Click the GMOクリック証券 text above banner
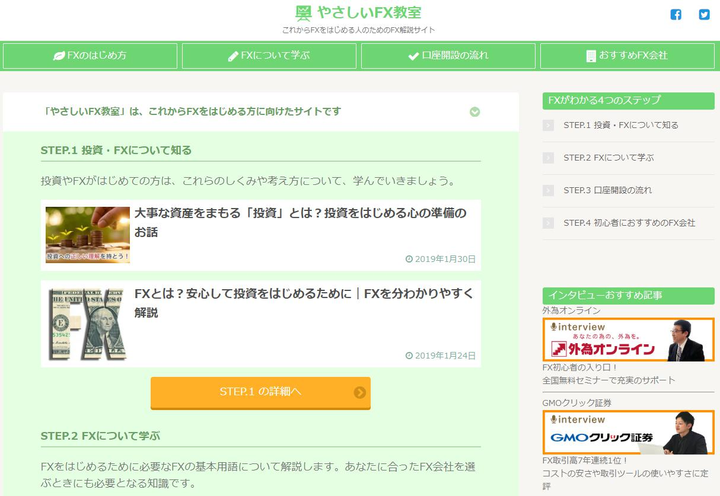The width and height of the screenshot is (720, 496). [x=577, y=403]
